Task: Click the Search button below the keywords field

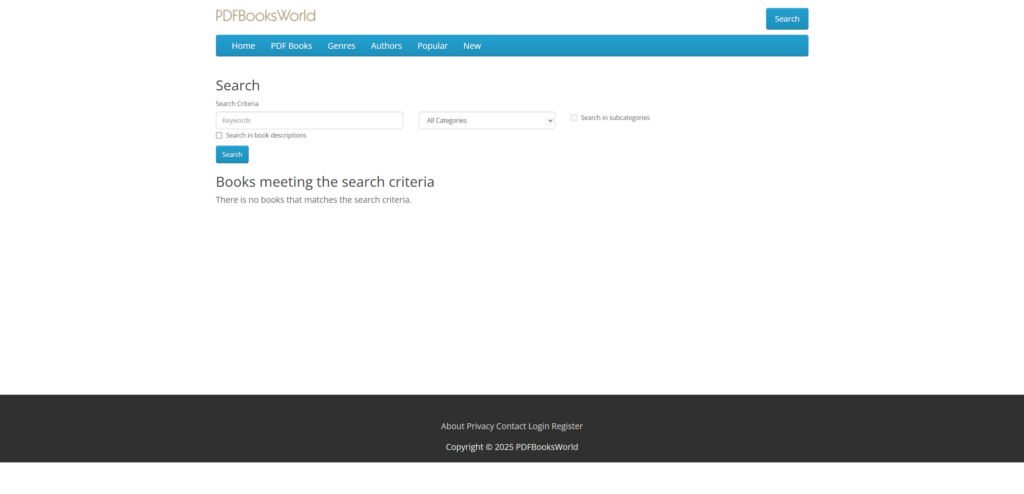Action: click(x=232, y=154)
